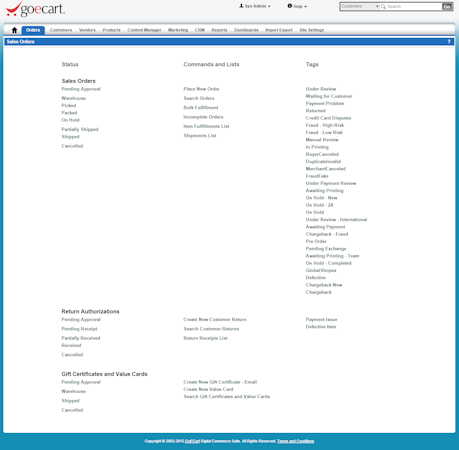Select the Payment Problem tag

[325, 104]
